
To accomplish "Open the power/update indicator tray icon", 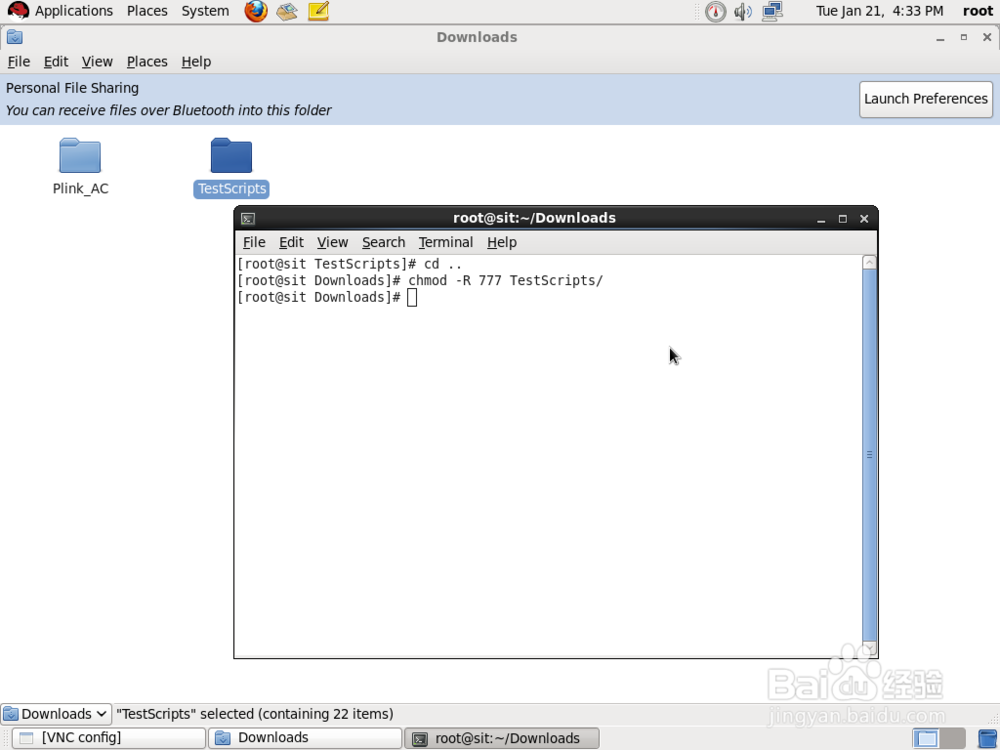I will click(x=716, y=11).
